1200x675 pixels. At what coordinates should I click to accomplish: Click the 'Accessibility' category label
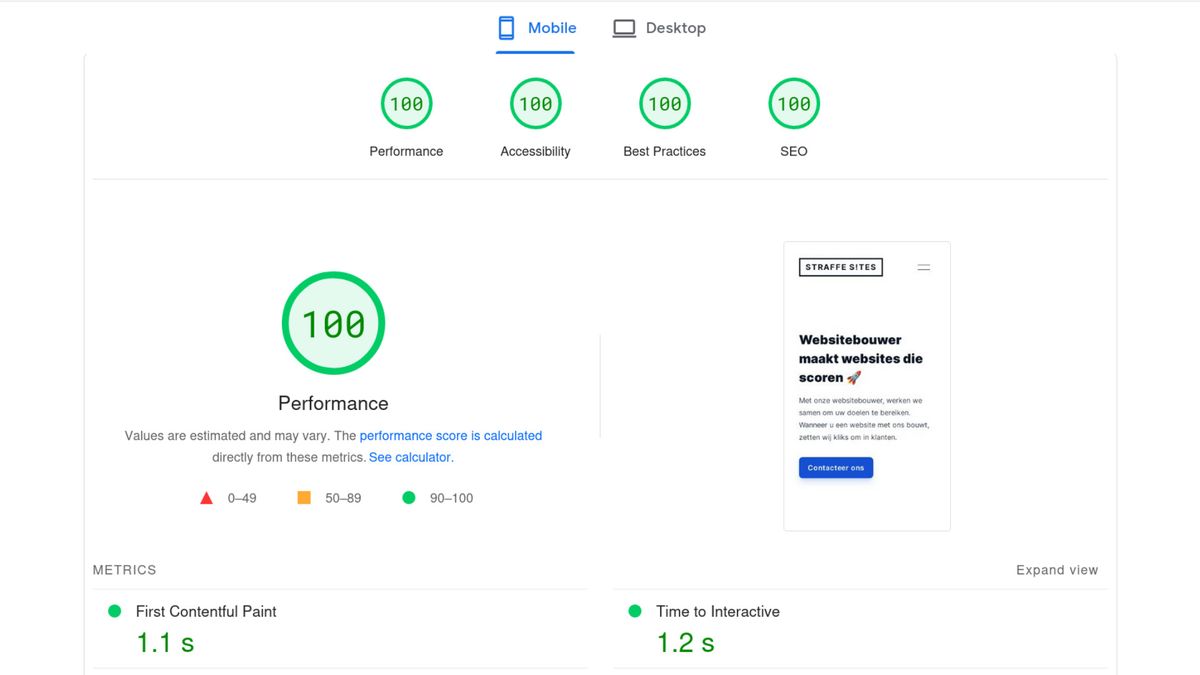pyautogui.click(x=535, y=151)
